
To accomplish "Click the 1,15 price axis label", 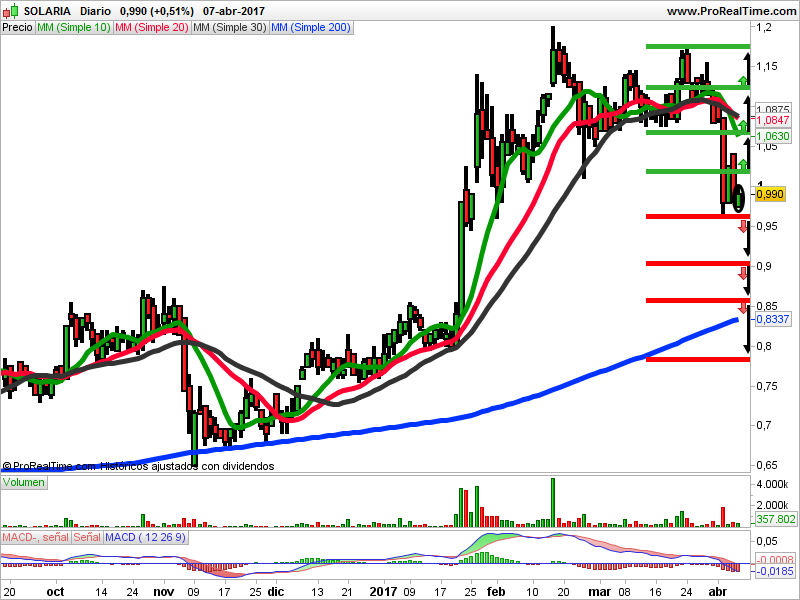I will (767, 66).
